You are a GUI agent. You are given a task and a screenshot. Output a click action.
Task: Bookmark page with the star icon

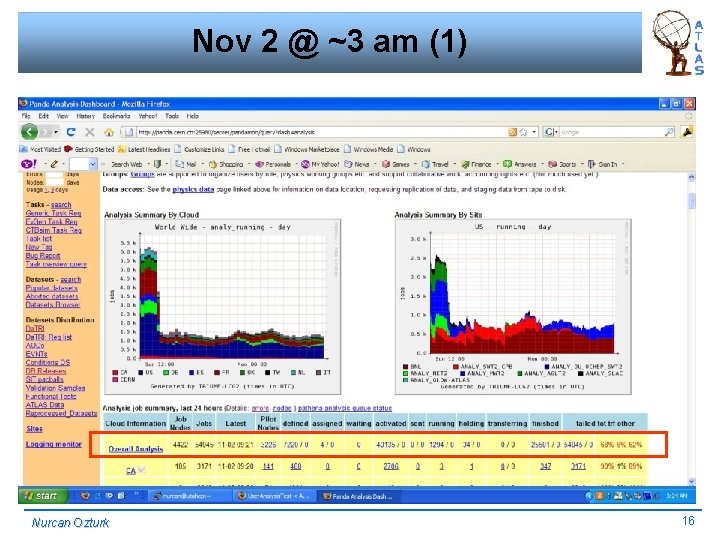[x=523, y=132]
